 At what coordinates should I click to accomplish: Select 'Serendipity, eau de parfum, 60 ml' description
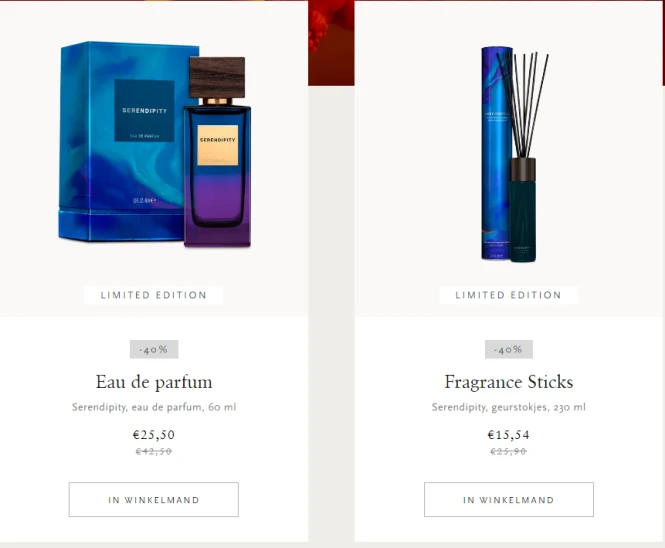coord(154,407)
